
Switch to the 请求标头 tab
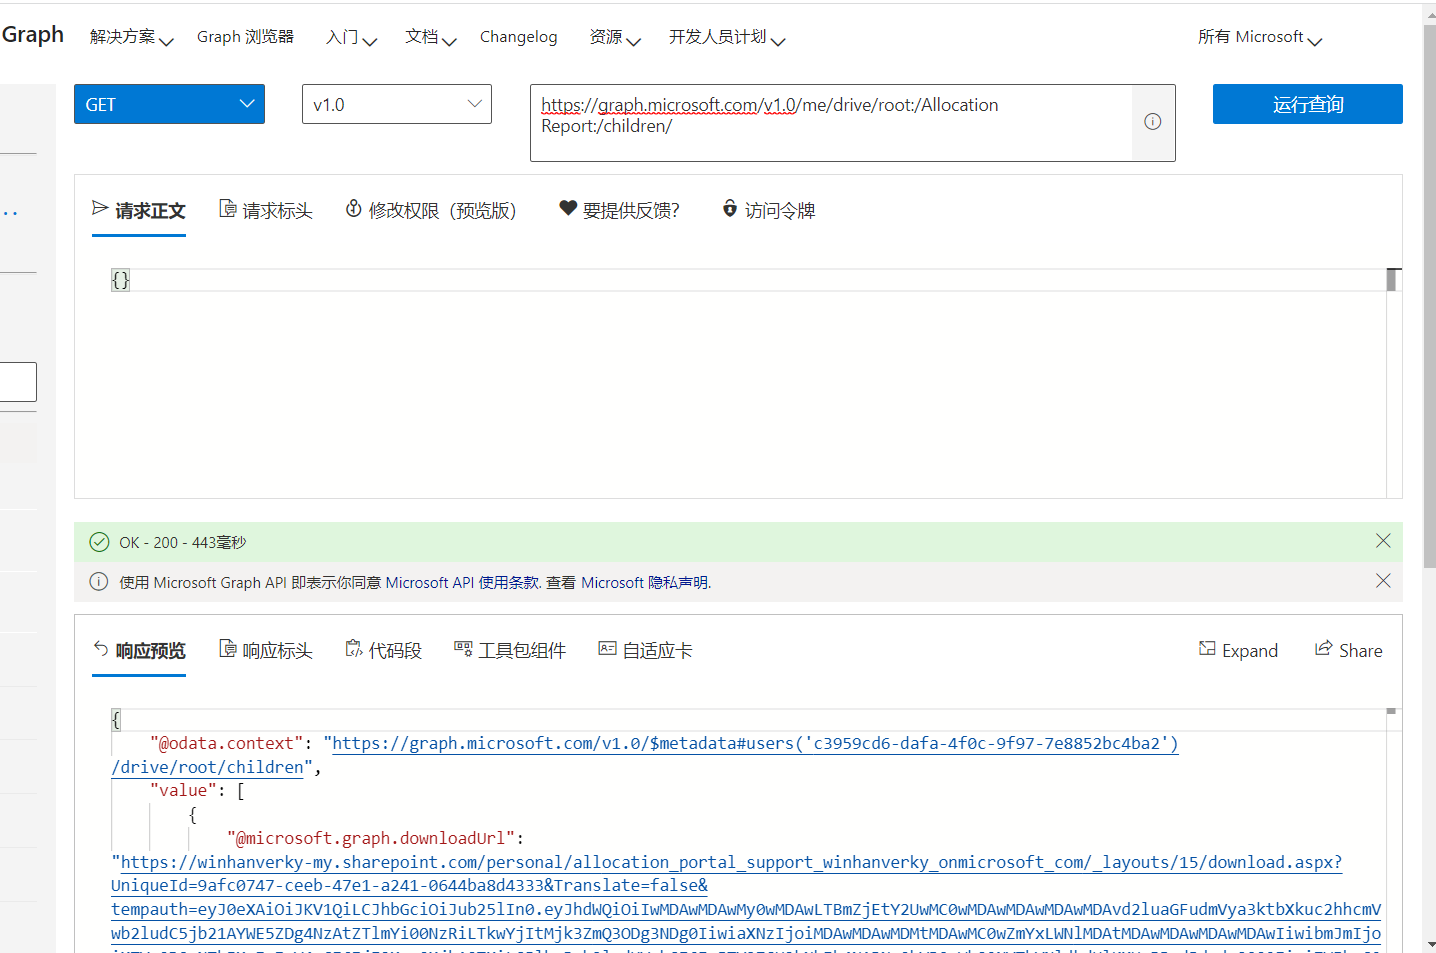(x=266, y=210)
